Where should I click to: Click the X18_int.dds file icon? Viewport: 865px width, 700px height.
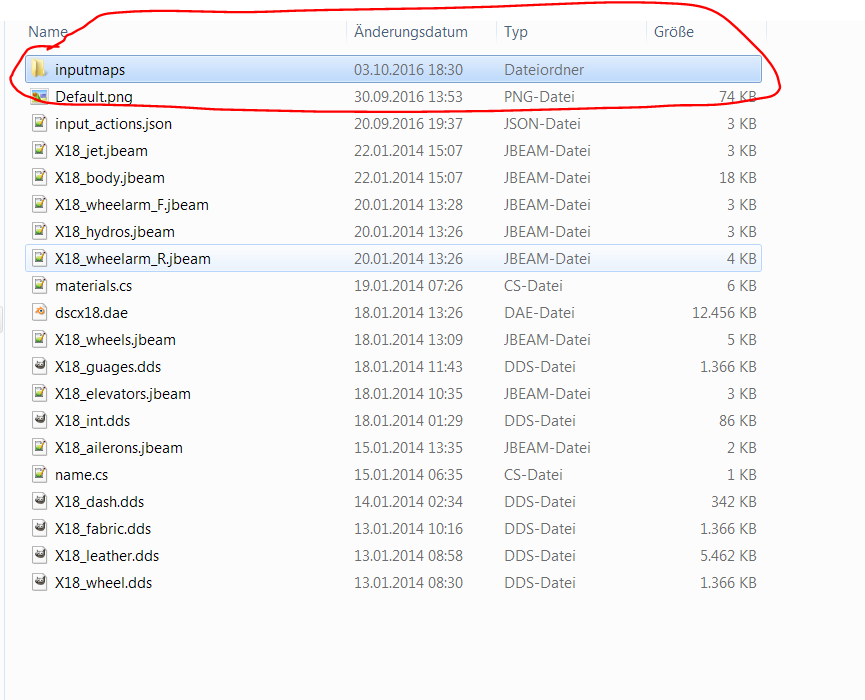pos(39,420)
